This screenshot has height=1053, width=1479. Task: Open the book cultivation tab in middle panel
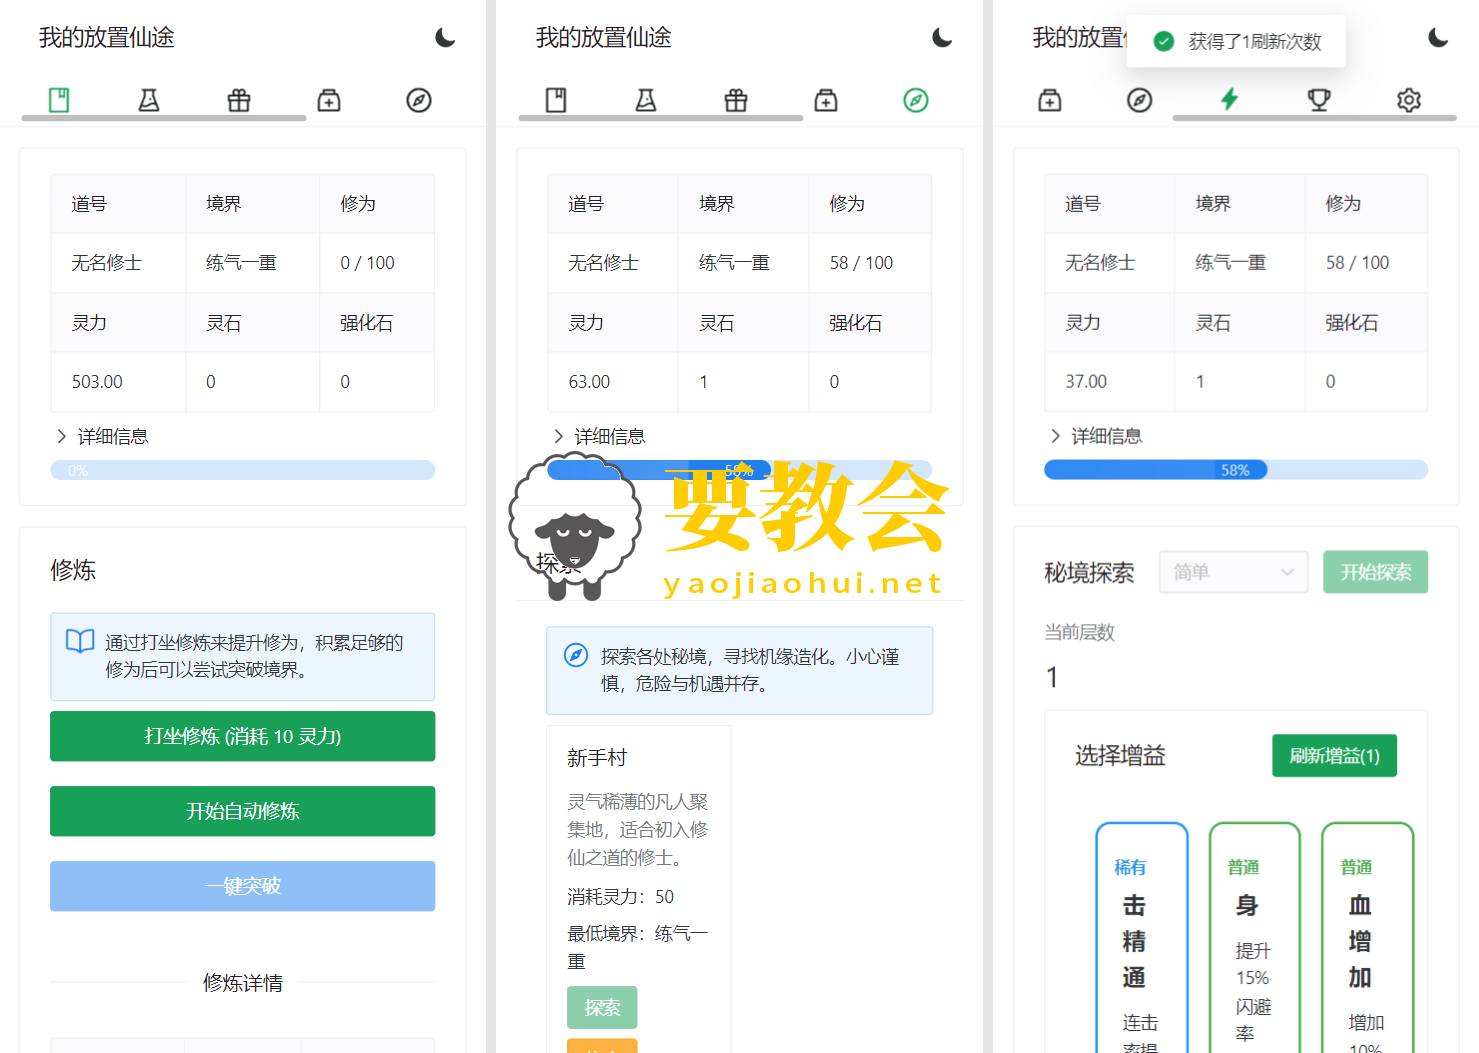pos(556,100)
